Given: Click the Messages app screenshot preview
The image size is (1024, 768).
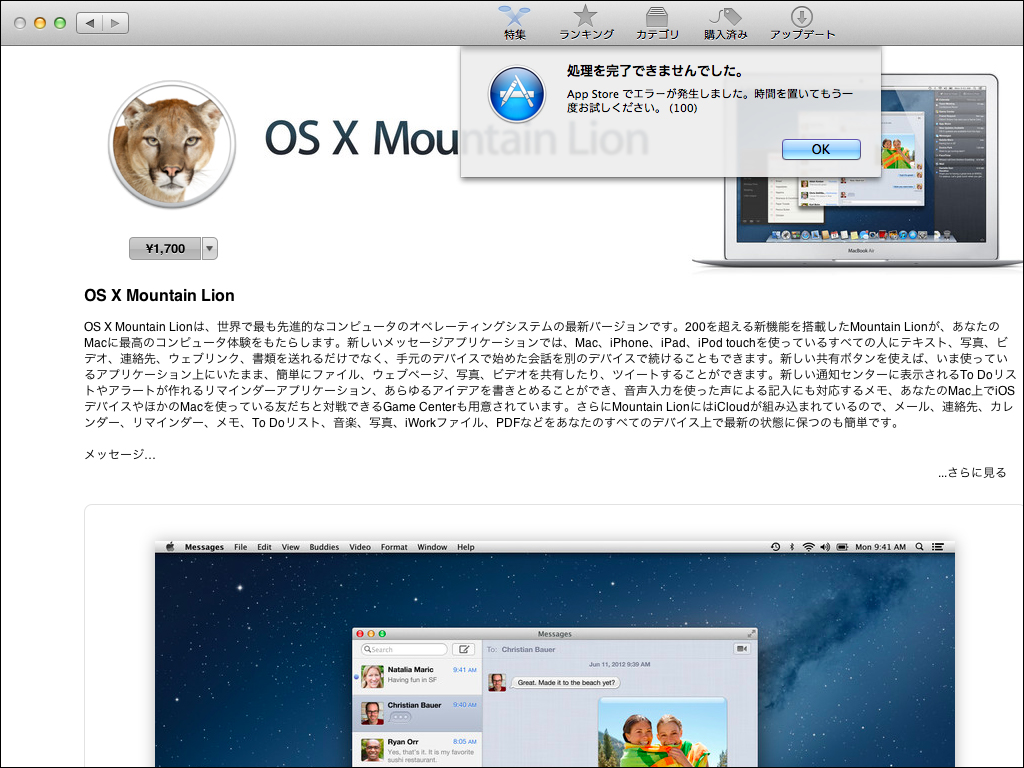Looking at the screenshot, I should tap(554, 654).
